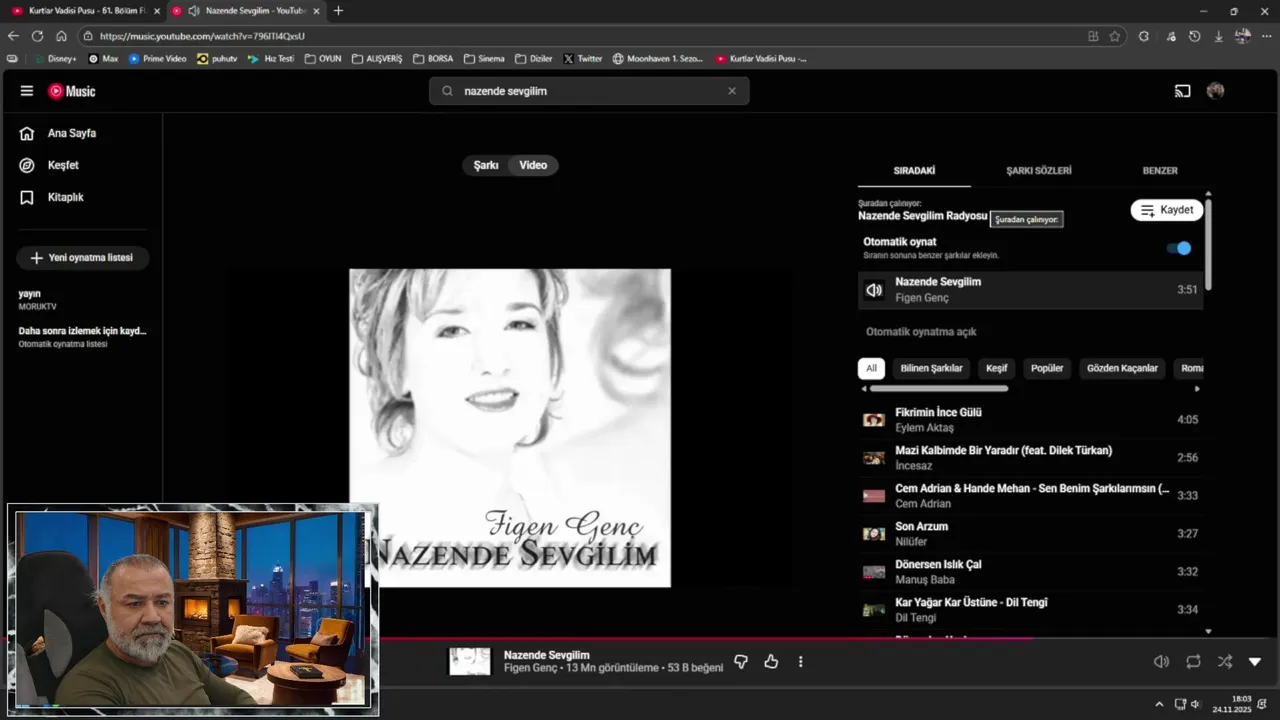This screenshot has height=720, width=1280.
Task: Open the Cast to device icon
Action: [x=1182, y=91]
